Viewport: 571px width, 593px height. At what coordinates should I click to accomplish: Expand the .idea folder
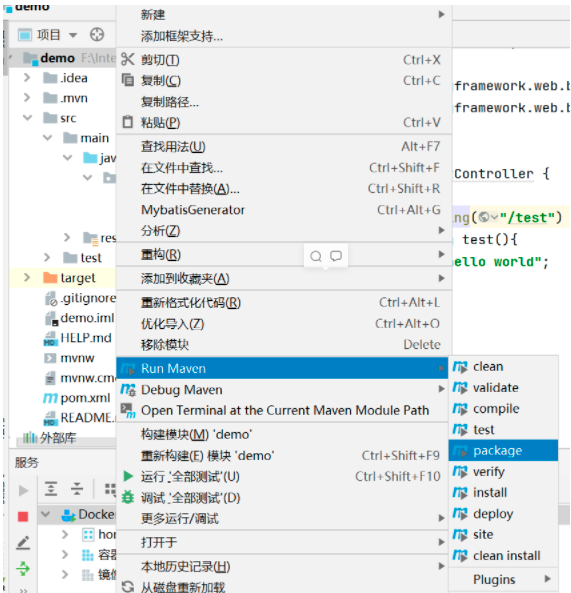[27, 78]
